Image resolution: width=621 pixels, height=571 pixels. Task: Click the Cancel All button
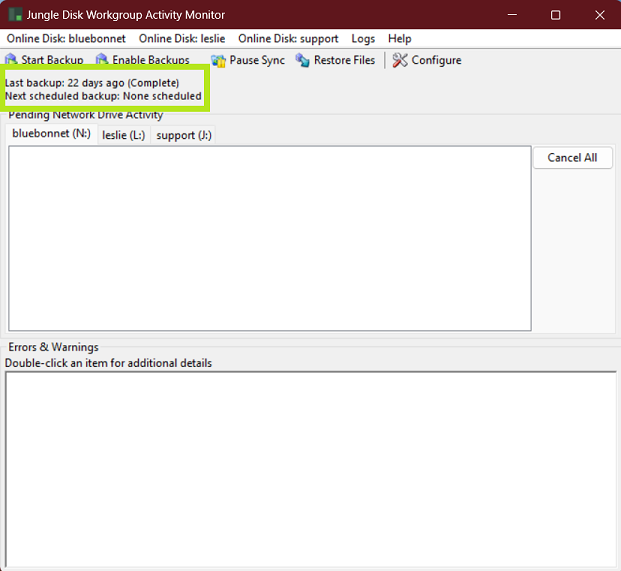pos(572,158)
